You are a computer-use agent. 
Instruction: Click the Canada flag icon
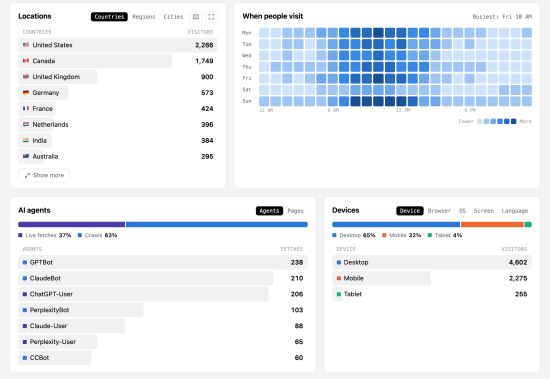click(x=26, y=61)
